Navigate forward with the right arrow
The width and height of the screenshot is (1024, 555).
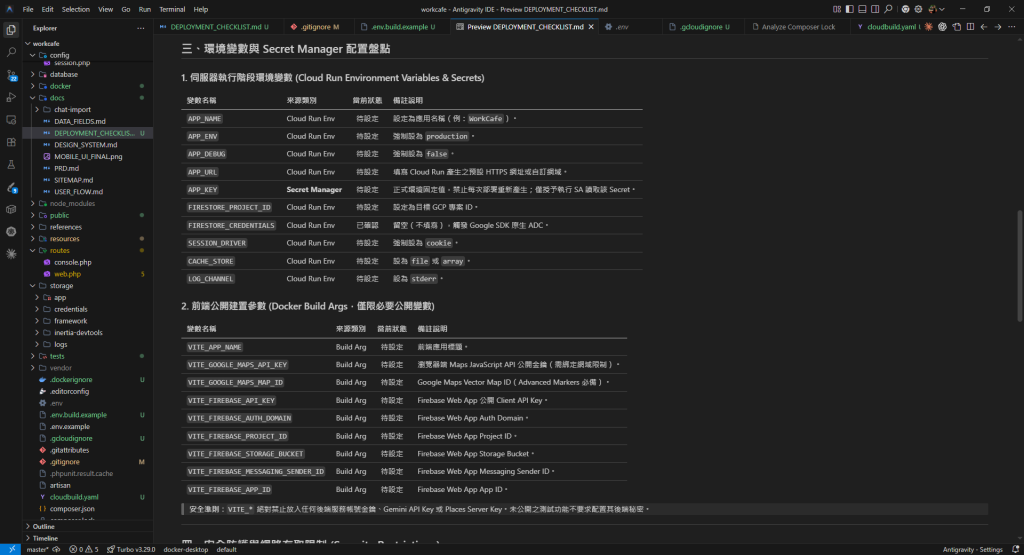tap(998, 27)
